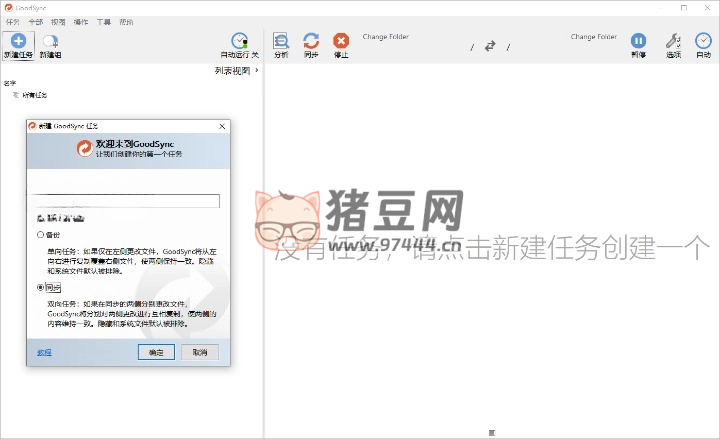Open the 任务 (Job) menu

[12, 21]
